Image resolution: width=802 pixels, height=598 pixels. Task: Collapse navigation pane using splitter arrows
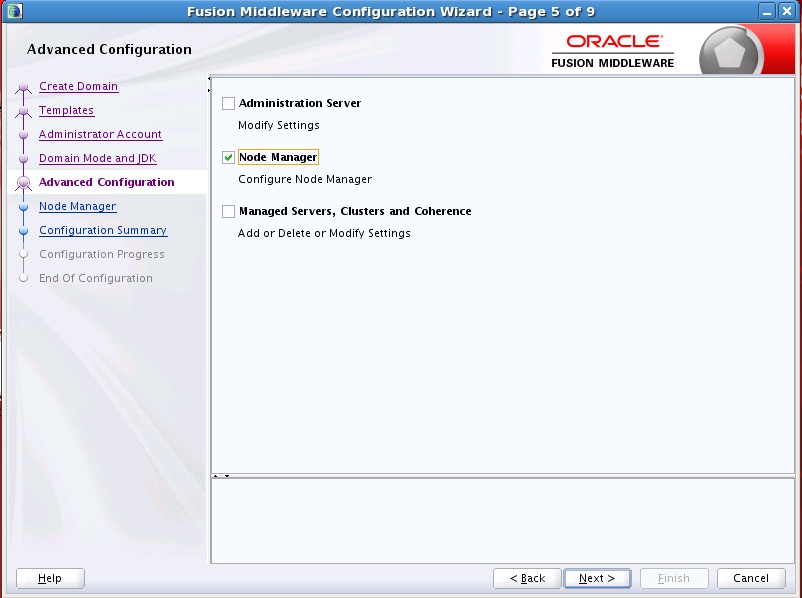pos(209,78)
